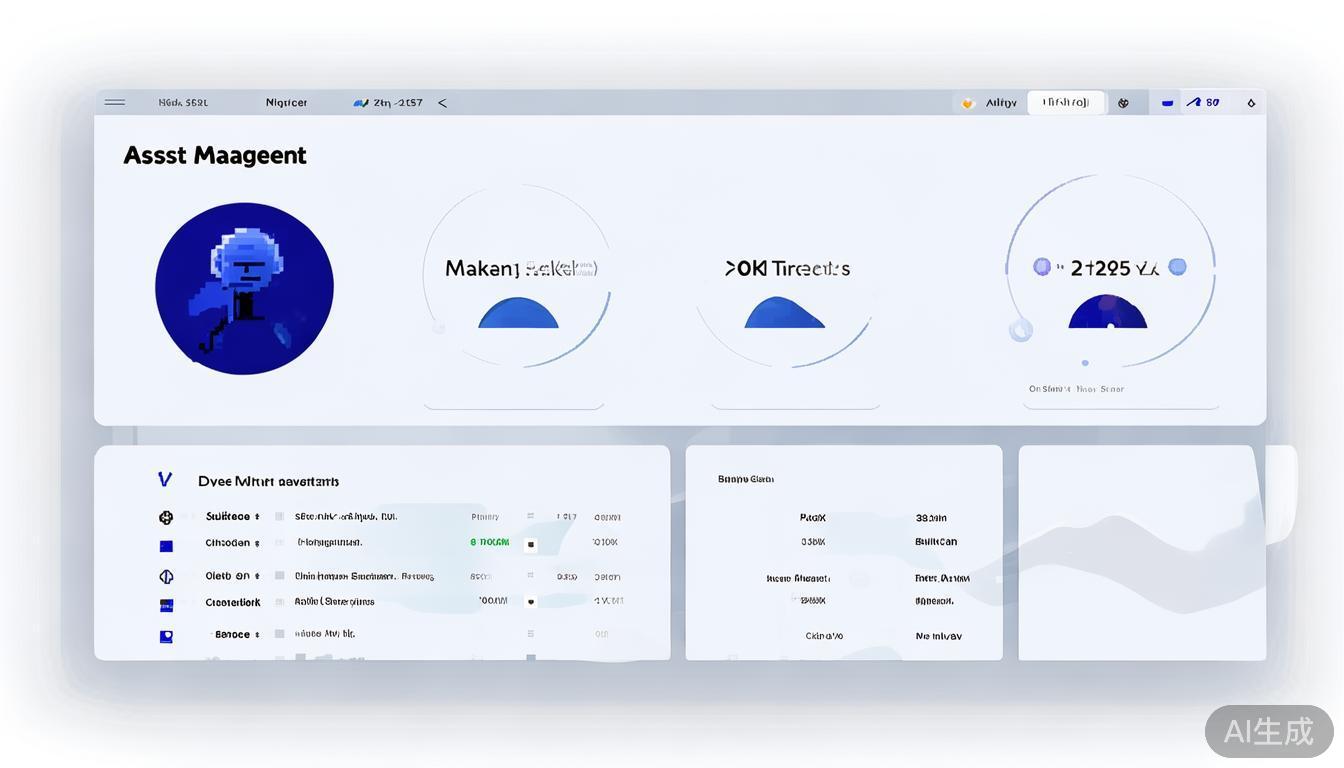Screen dimensions: 1344x768
Task: Click the blue V logo icon
Action: click(165, 480)
